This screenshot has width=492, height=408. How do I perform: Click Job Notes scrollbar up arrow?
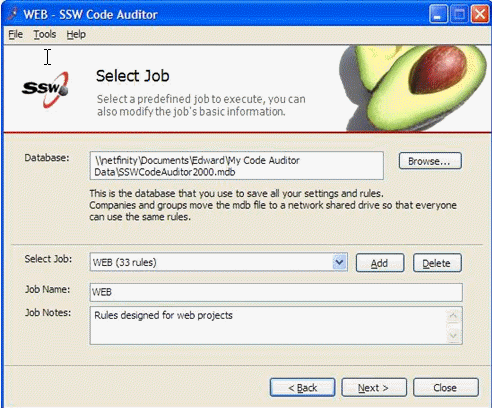click(453, 316)
